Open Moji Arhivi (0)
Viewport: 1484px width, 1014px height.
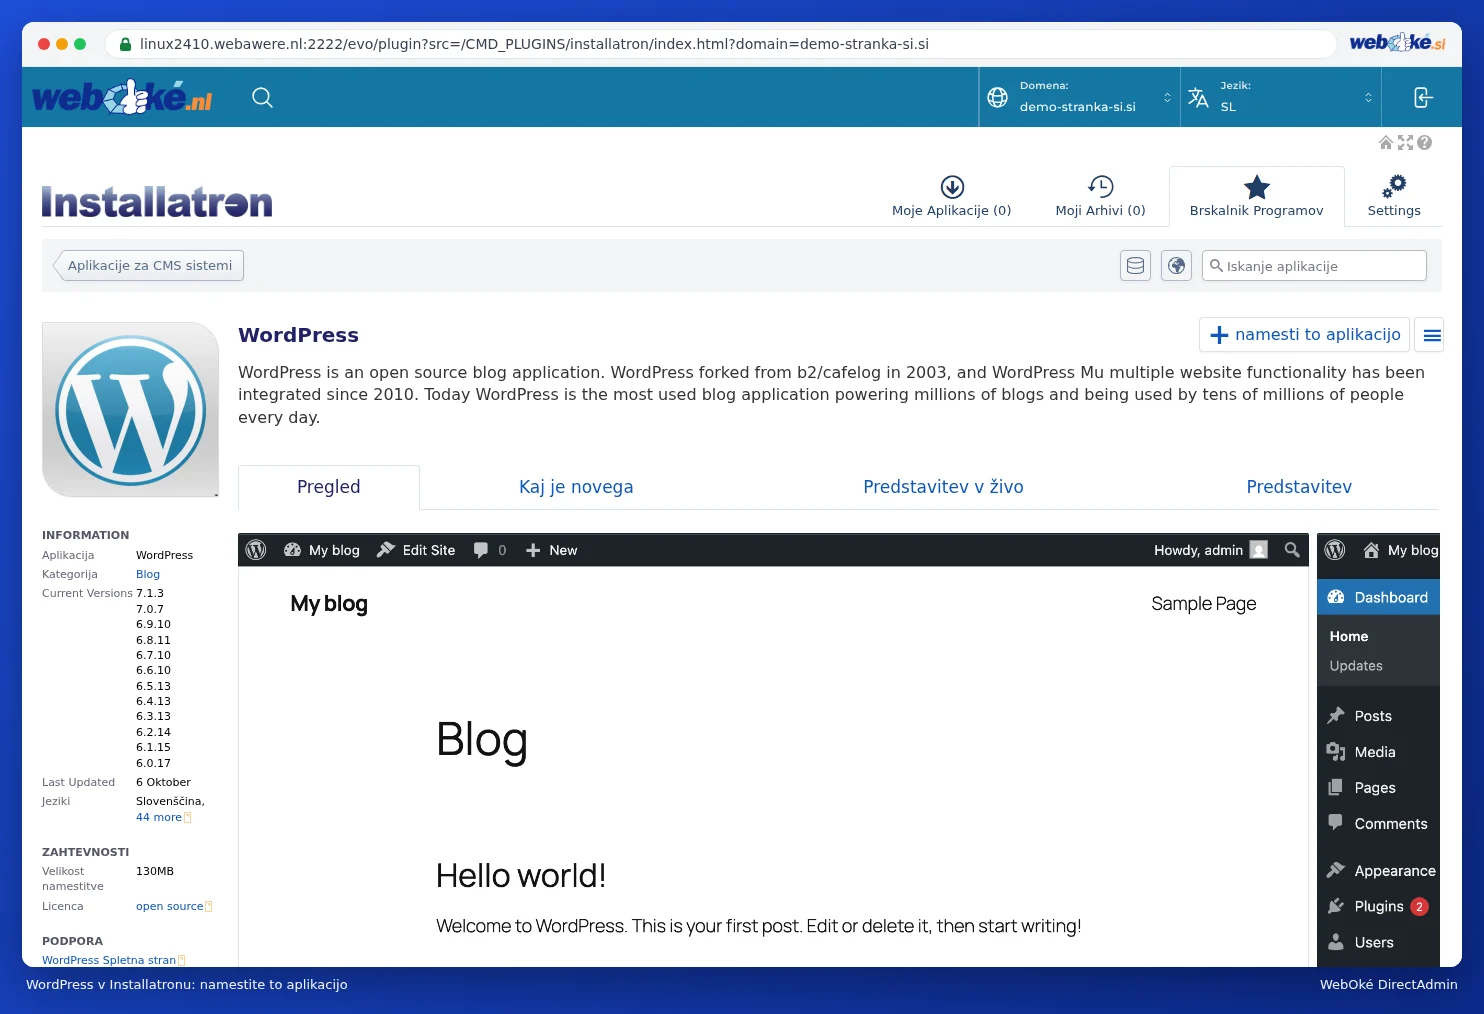pyautogui.click(x=1101, y=196)
